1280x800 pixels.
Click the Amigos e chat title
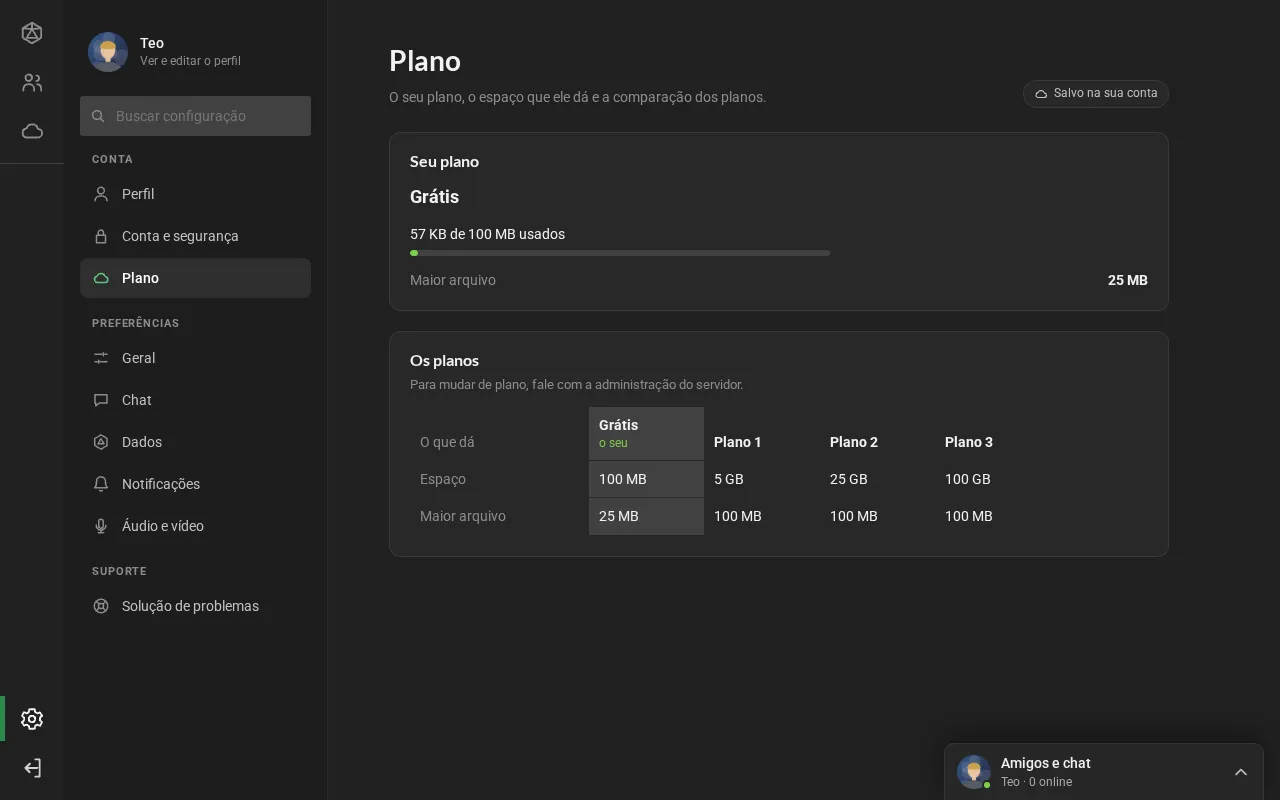tap(1046, 763)
